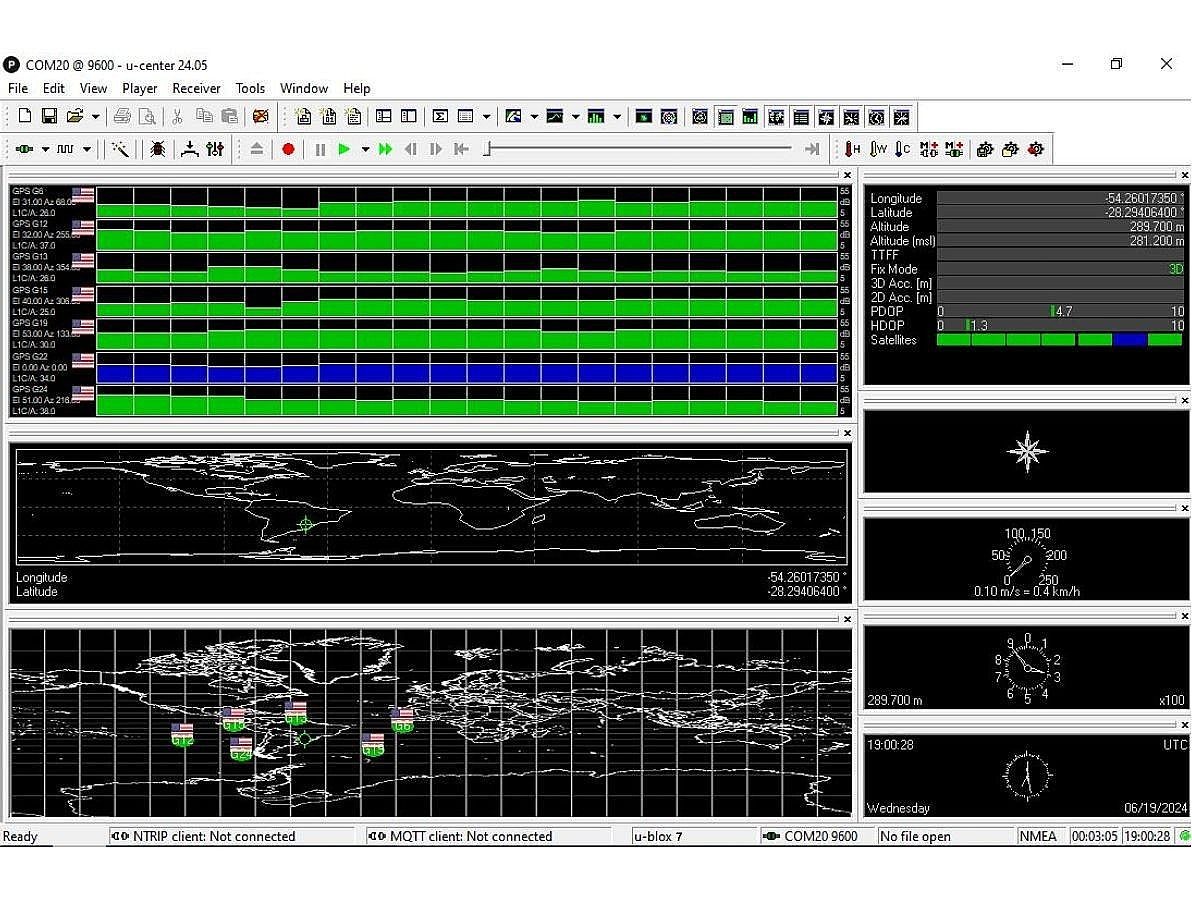Open the baudrate dropdown arrow
The image size is (1192, 900).
click(x=87, y=149)
